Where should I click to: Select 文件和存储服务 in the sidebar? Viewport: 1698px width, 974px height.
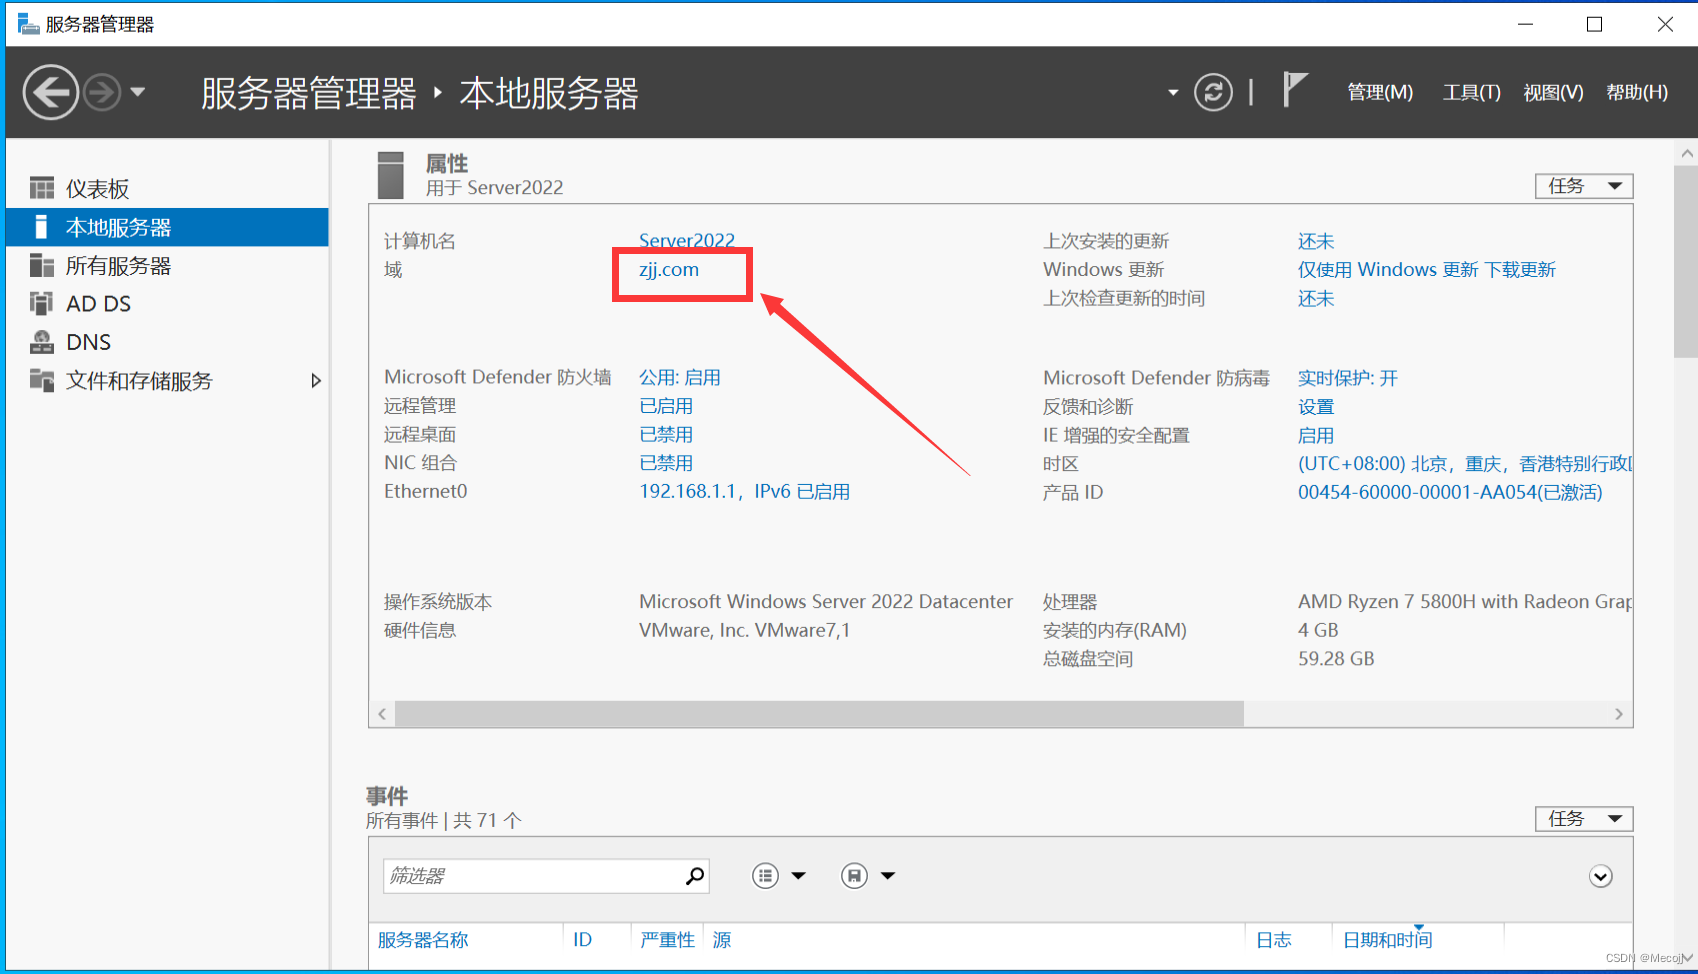(x=167, y=381)
